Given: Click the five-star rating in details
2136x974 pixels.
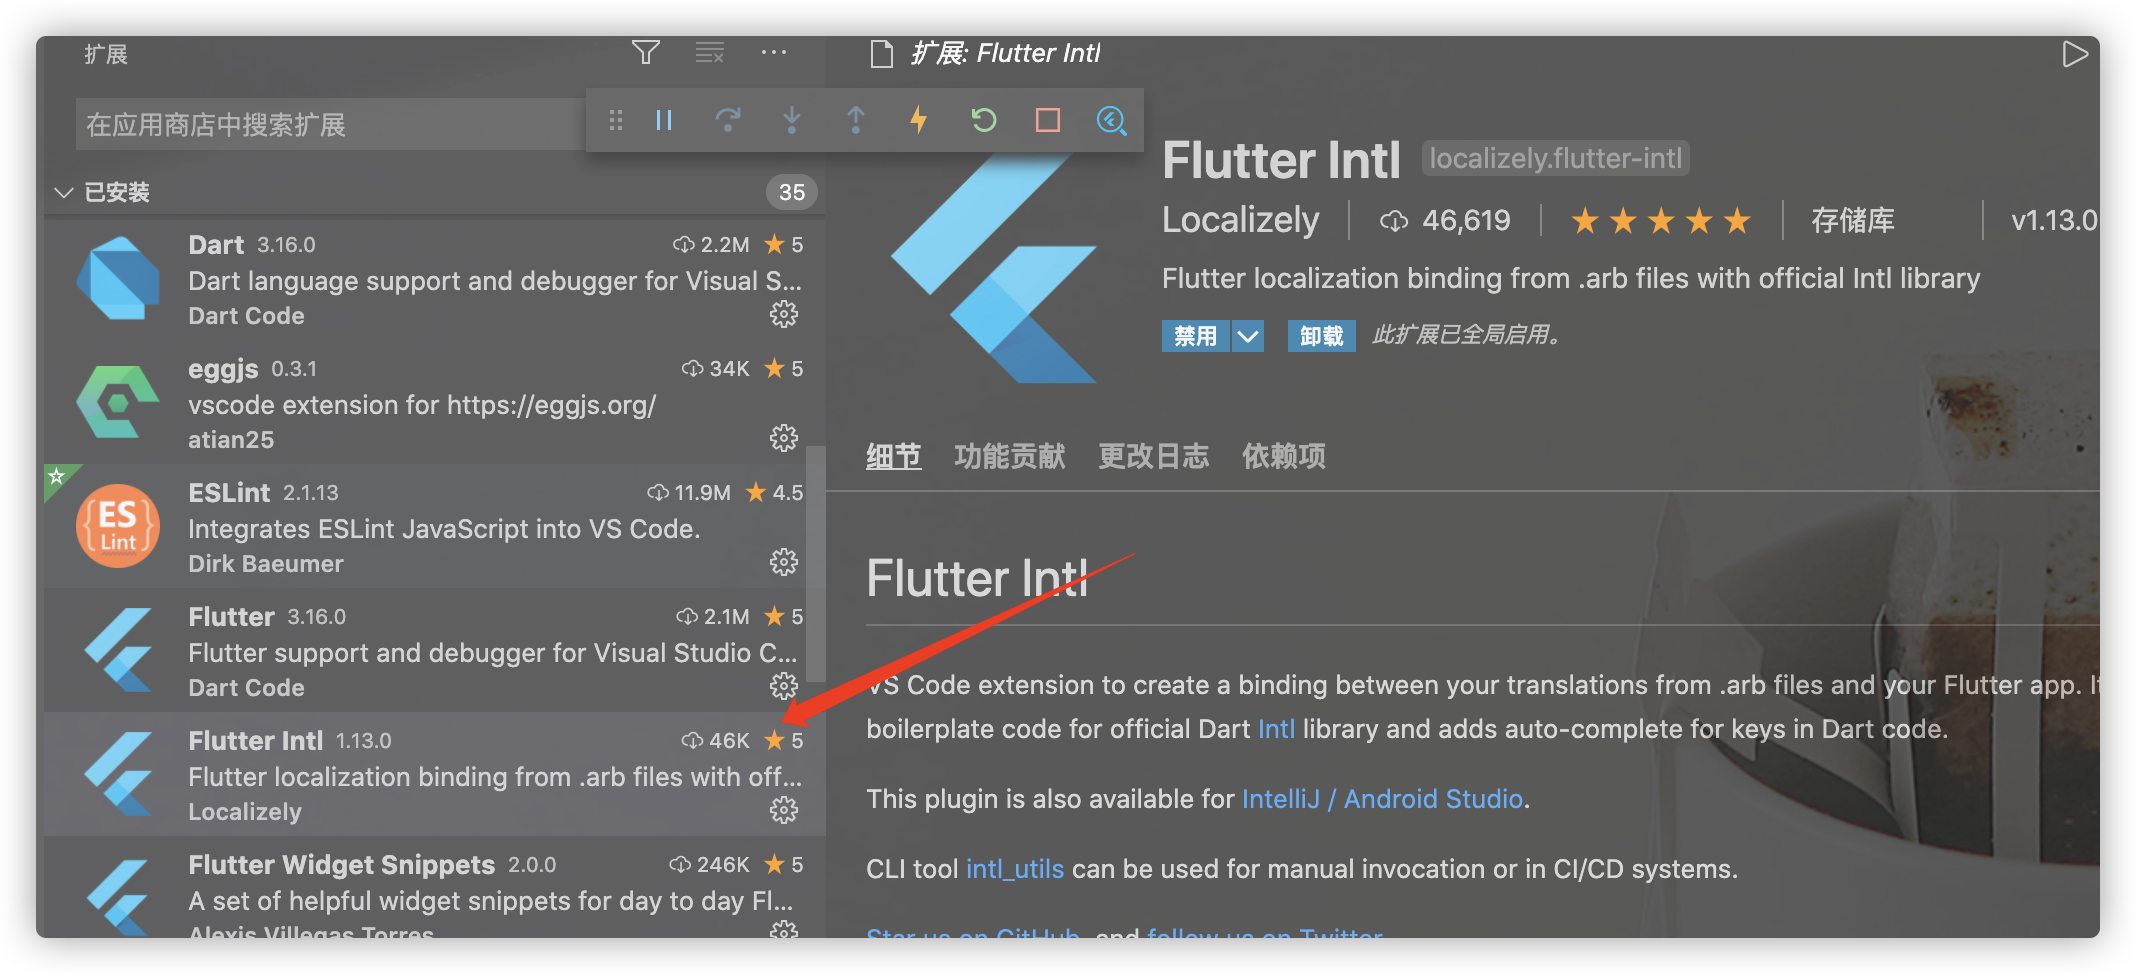Looking at the screenshot, I should pos(1661,221).
